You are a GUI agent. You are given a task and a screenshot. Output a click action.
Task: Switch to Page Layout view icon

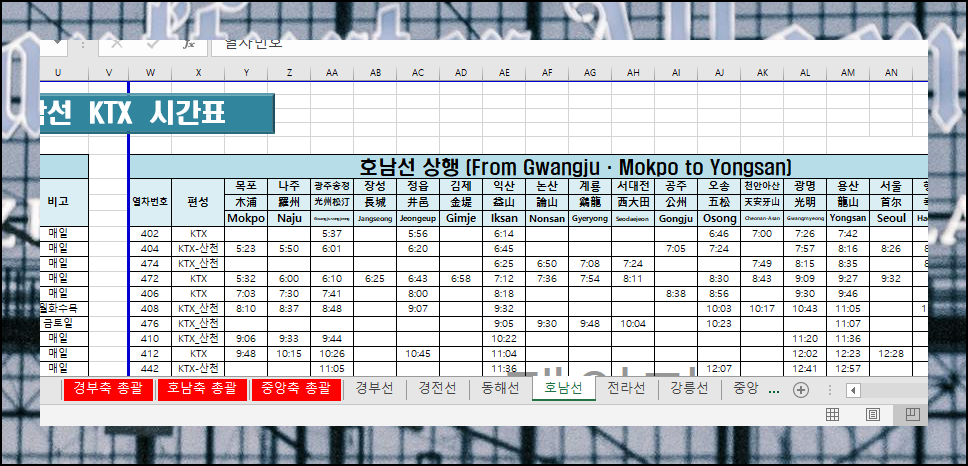point(872,414)
